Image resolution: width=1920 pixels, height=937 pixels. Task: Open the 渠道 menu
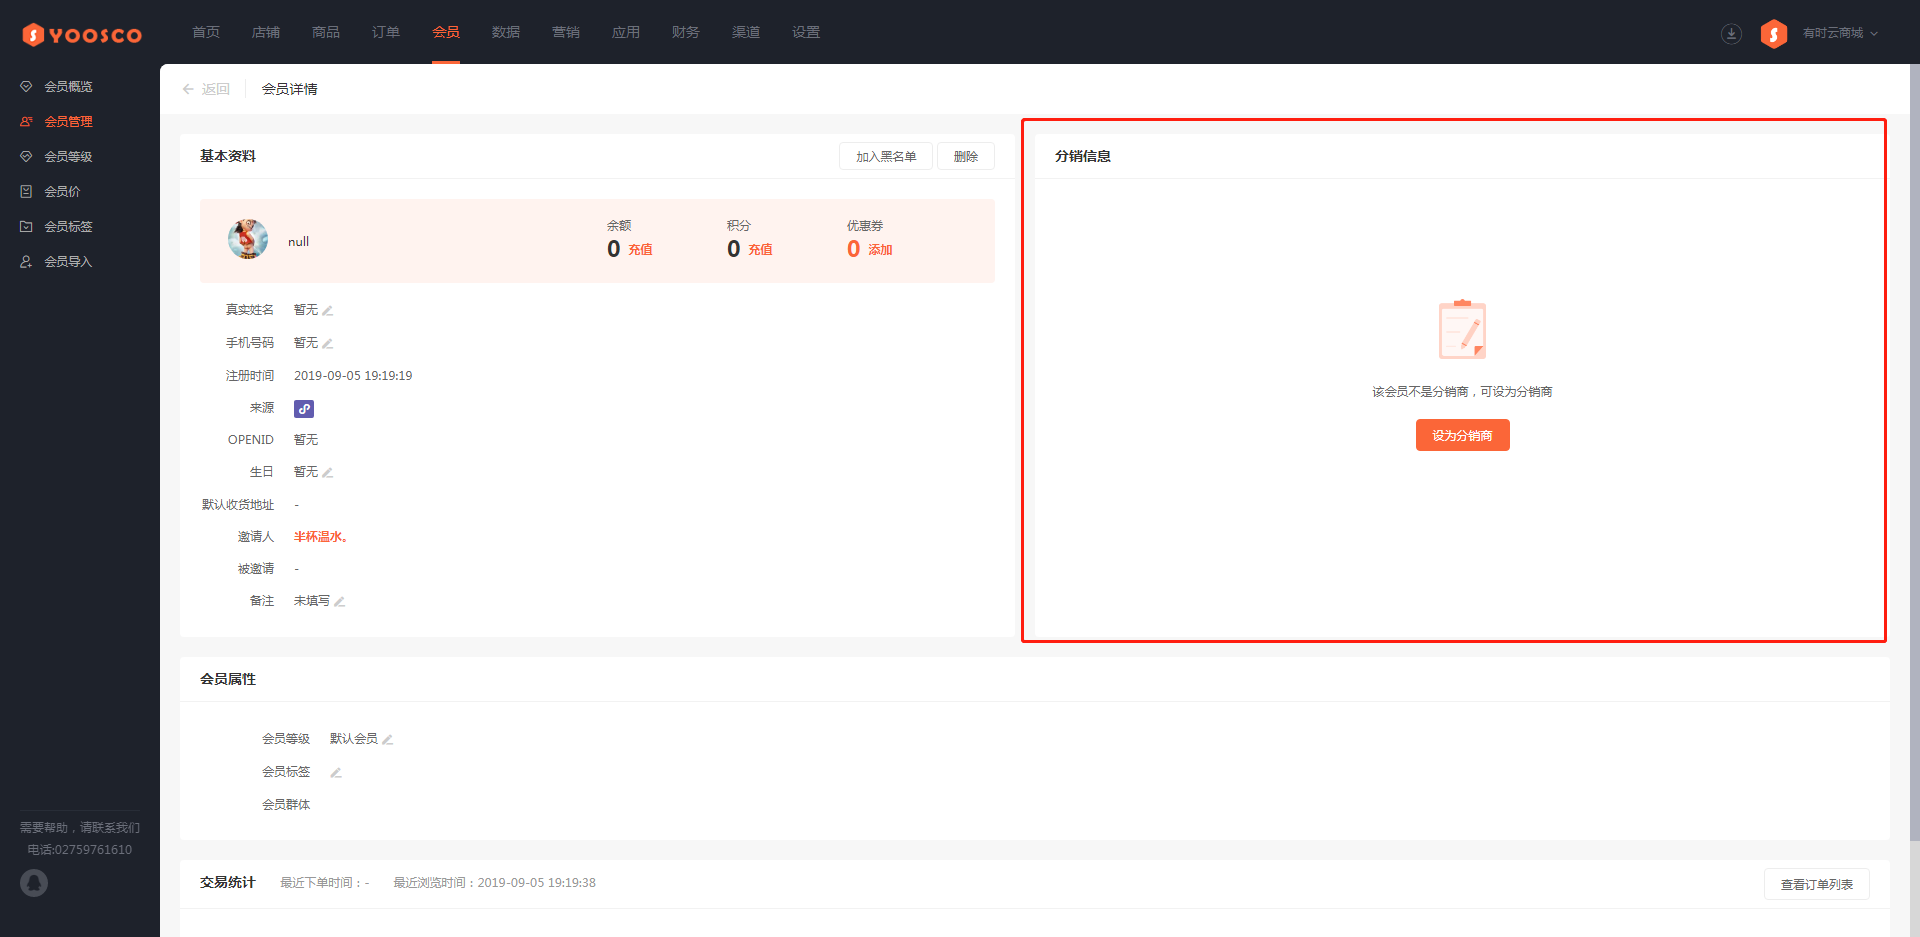(x=746, y=32)
